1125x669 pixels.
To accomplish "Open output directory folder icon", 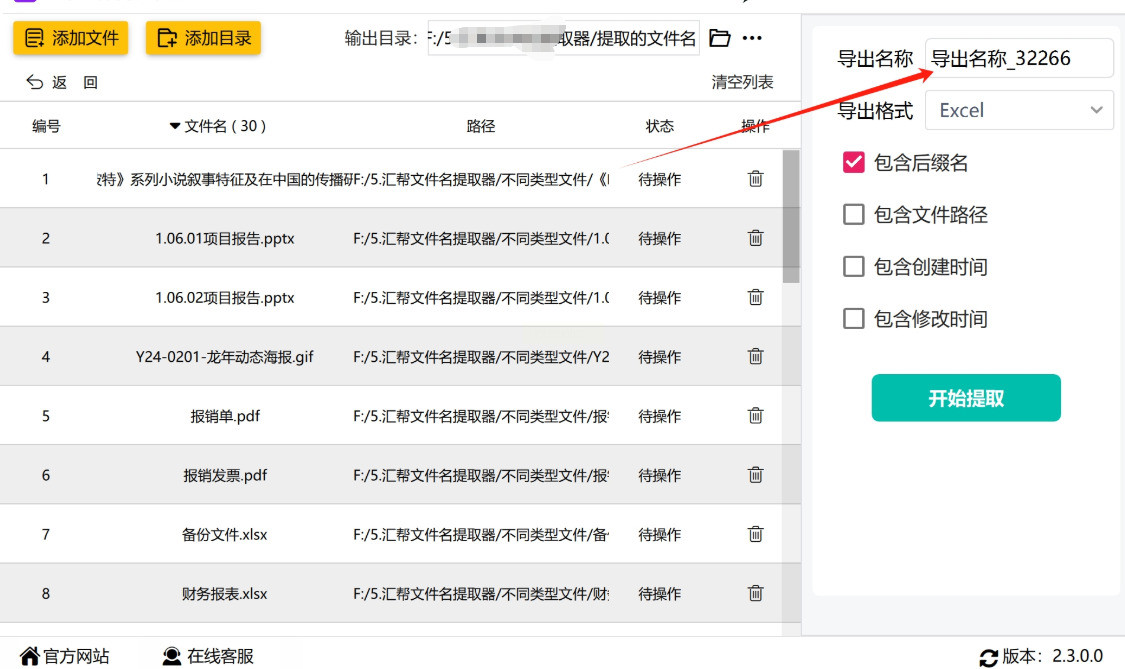I will [x=719, y=39].
